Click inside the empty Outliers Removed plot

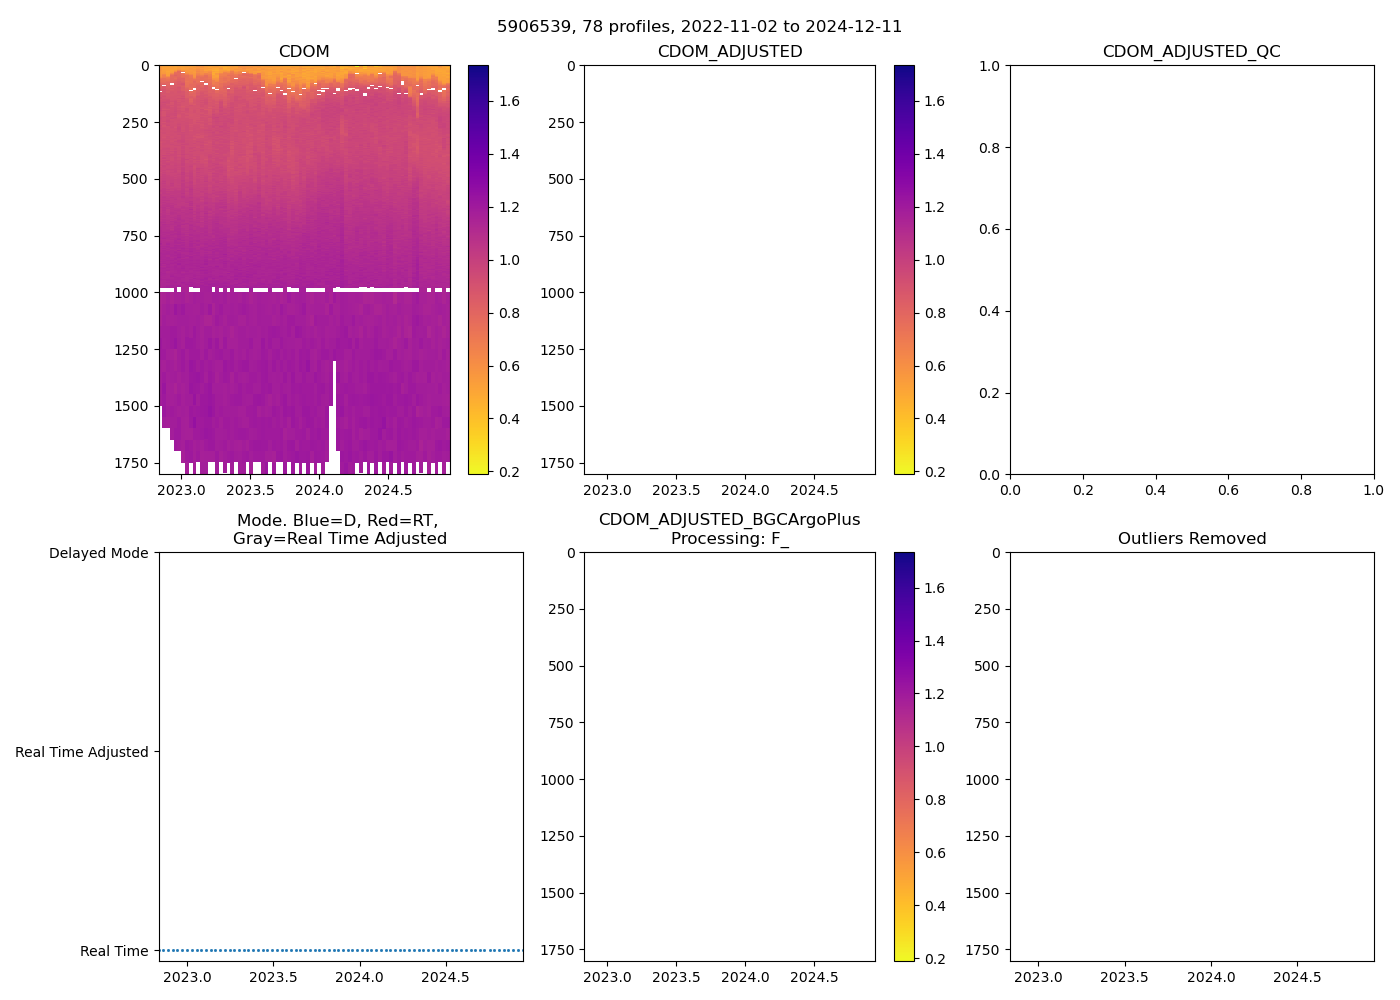click(1191, 757)
